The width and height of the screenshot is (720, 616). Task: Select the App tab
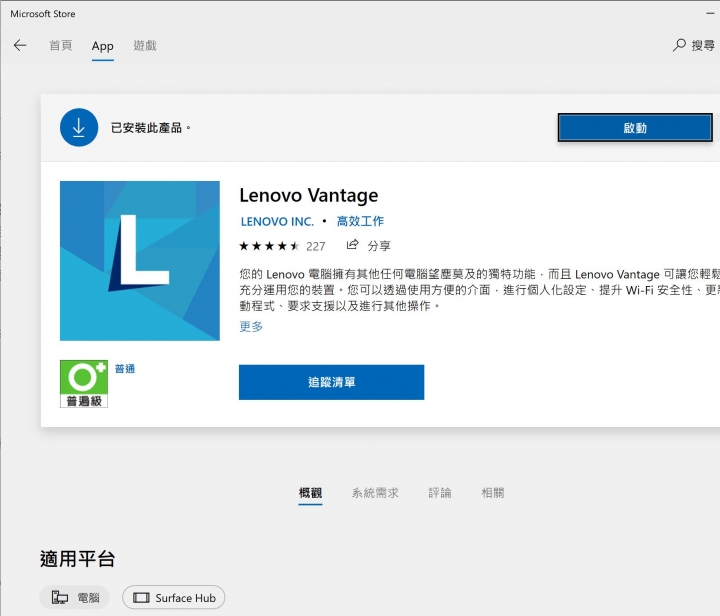point(102,46)
